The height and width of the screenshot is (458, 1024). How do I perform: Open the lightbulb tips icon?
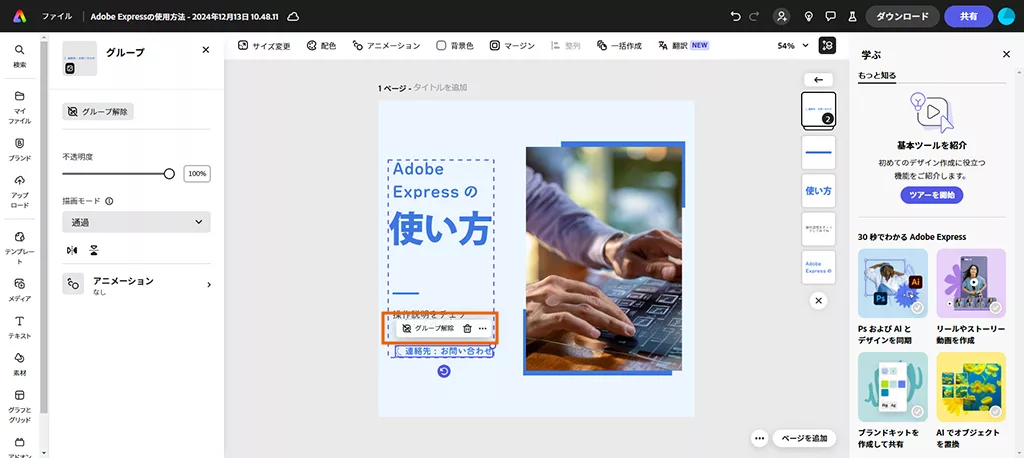coord(806,16)
